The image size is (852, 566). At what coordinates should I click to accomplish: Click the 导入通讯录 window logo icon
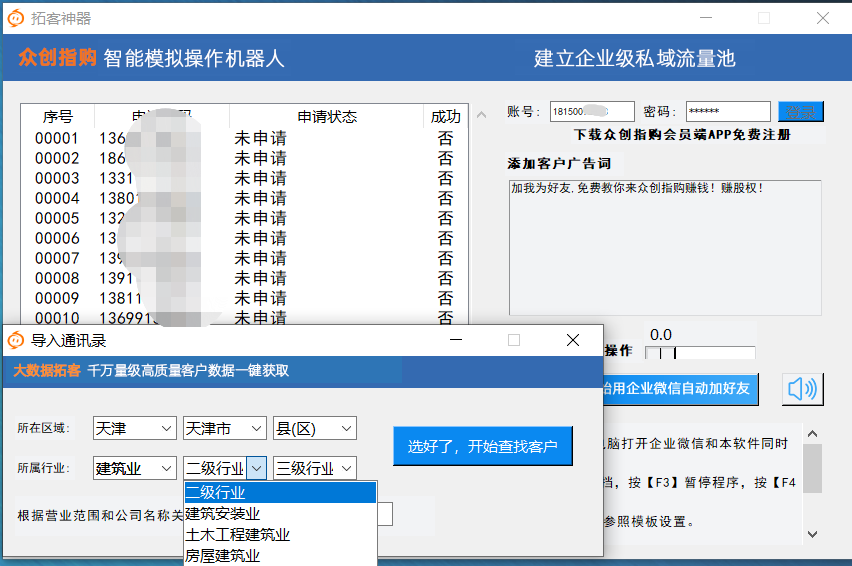(16, 340)
